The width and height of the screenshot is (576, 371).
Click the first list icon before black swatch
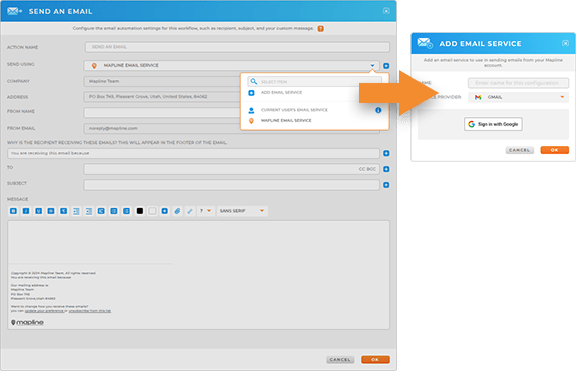tap(114, 211)
